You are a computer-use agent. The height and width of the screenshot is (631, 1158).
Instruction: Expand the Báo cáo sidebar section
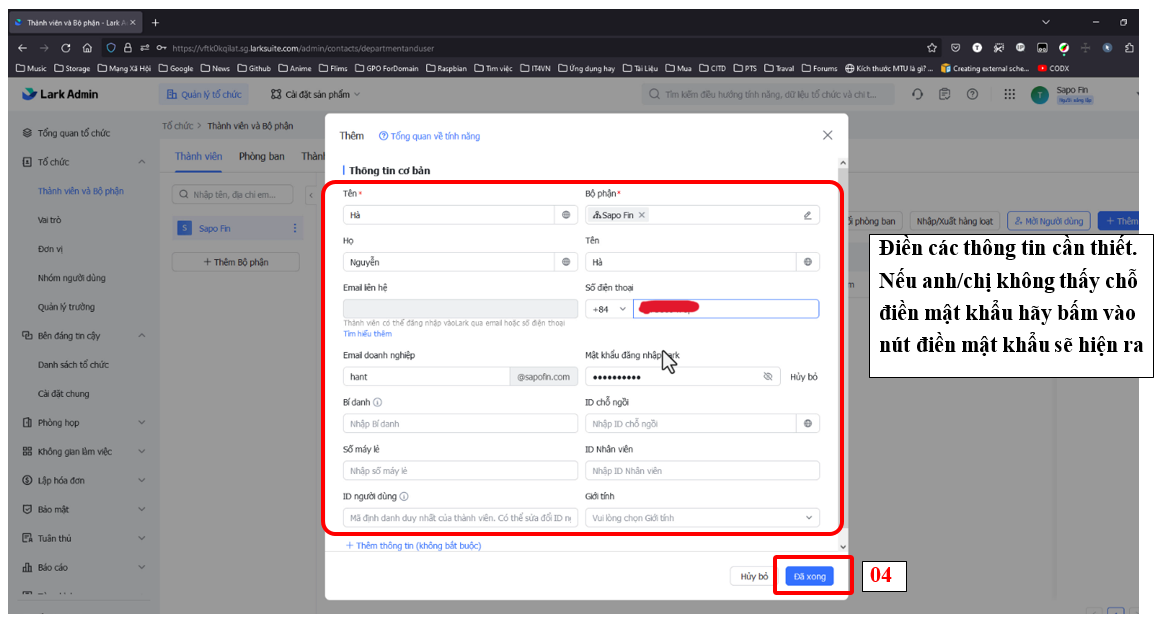pos(142,568)
